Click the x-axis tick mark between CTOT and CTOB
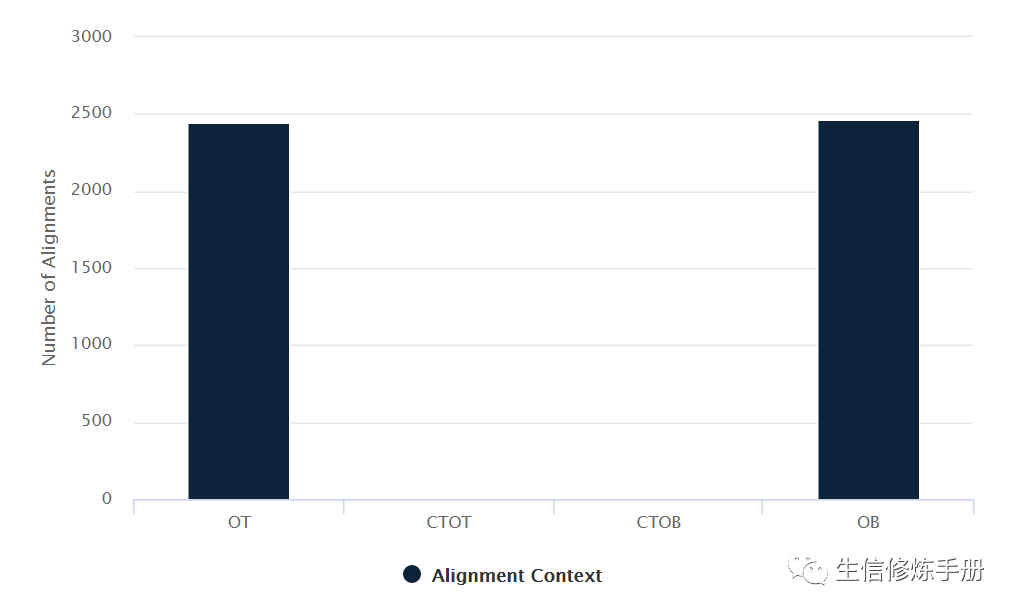Viewport: 1017px width, 614px height. pos(553,506)
